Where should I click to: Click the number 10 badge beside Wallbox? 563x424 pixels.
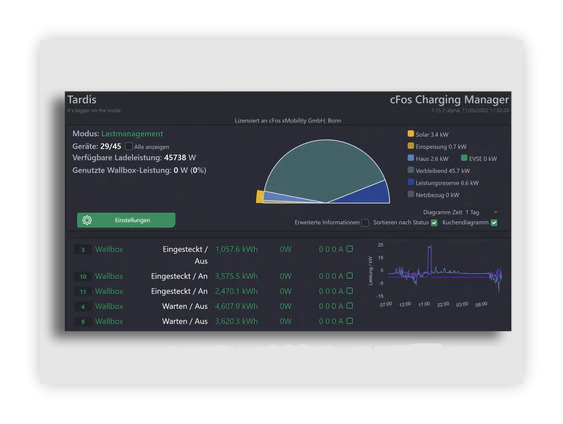pos(83,276)
